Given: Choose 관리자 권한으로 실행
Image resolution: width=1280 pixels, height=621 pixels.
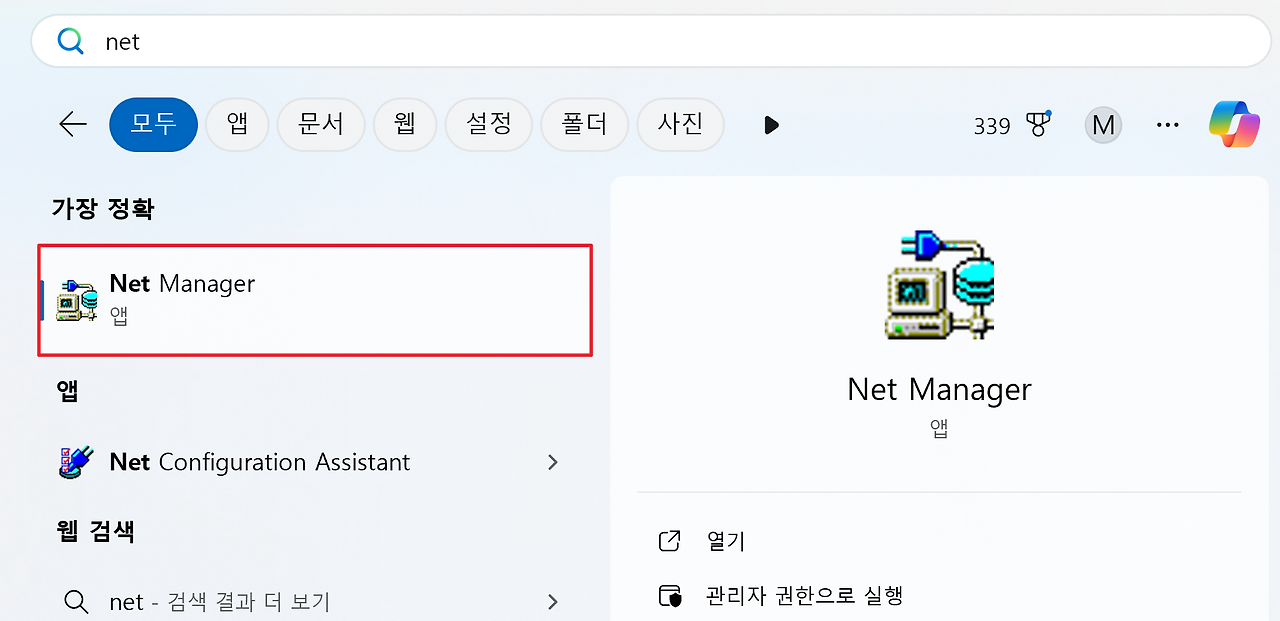Looking at the screenshot, I should point(804,596).
